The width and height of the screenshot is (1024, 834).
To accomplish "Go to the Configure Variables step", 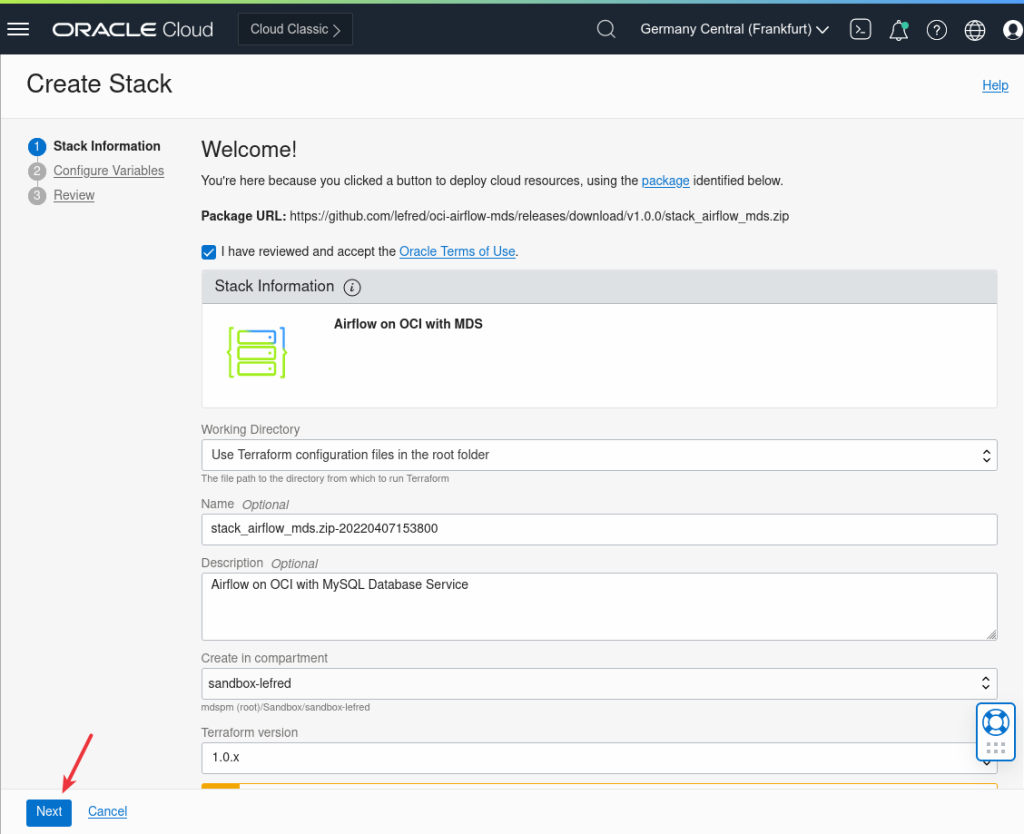I will [x=108, y=171].
